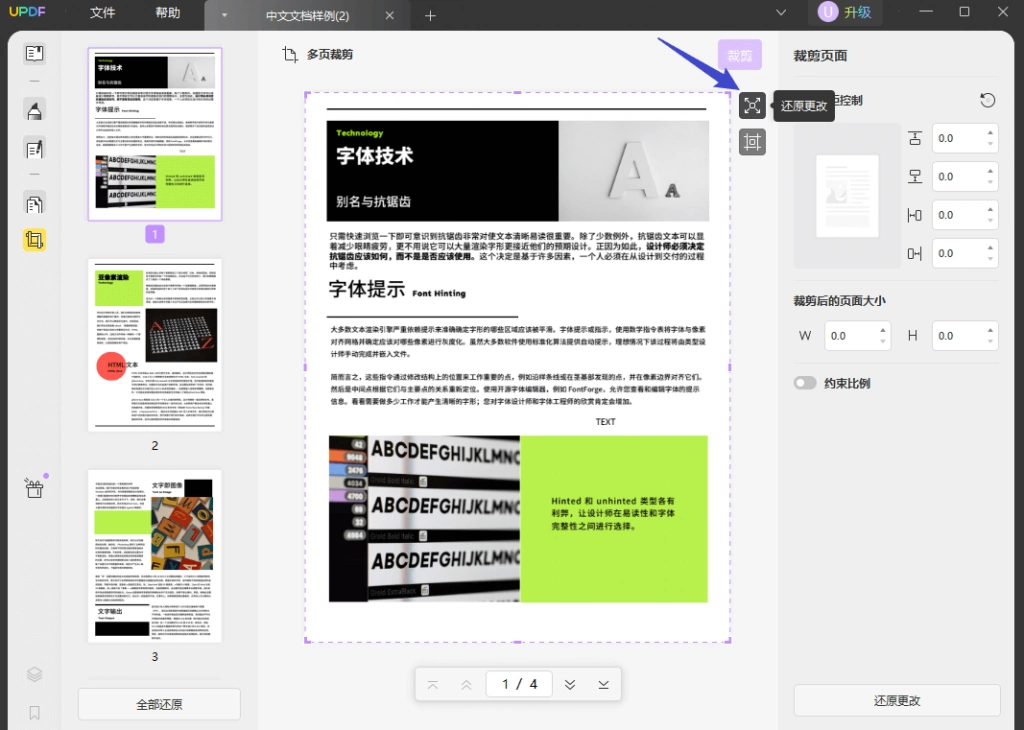Click the top margin icon
The image size is (1024, 730).
[915, 138]
